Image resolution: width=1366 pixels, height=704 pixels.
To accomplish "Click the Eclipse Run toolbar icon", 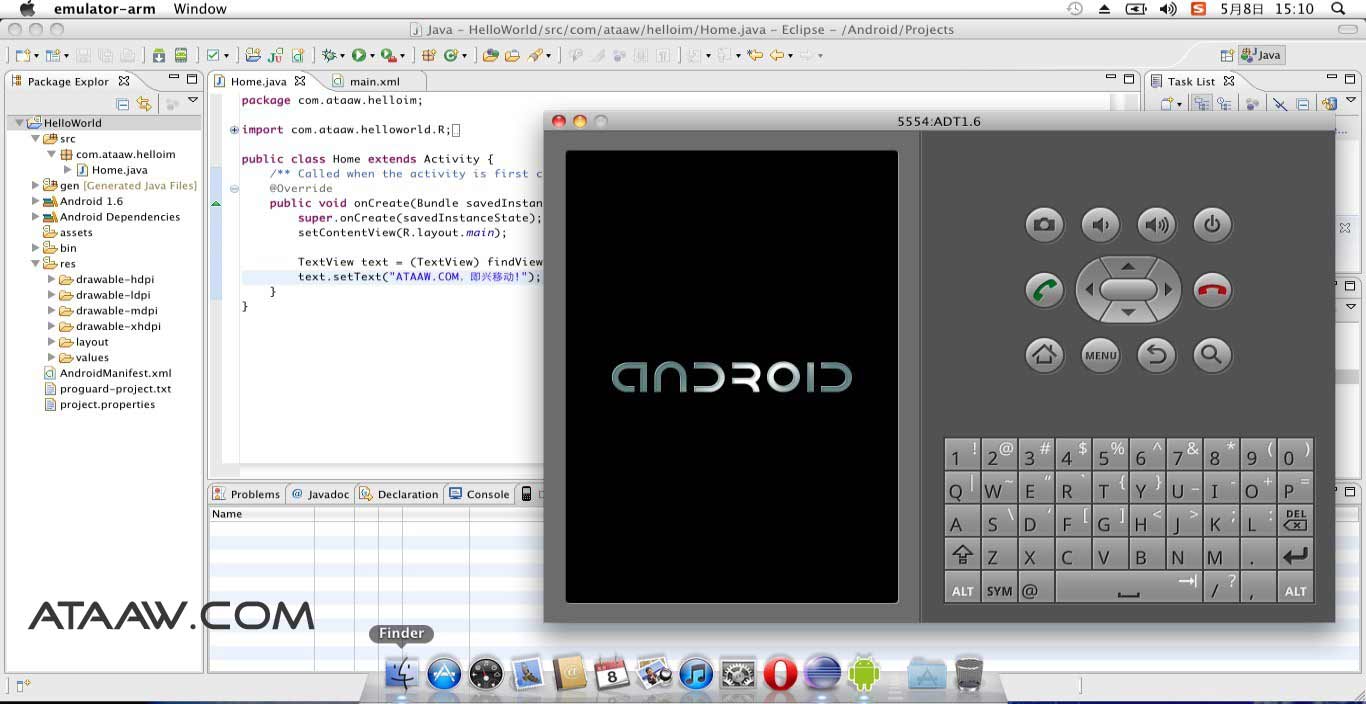I will tap(358, 55).
